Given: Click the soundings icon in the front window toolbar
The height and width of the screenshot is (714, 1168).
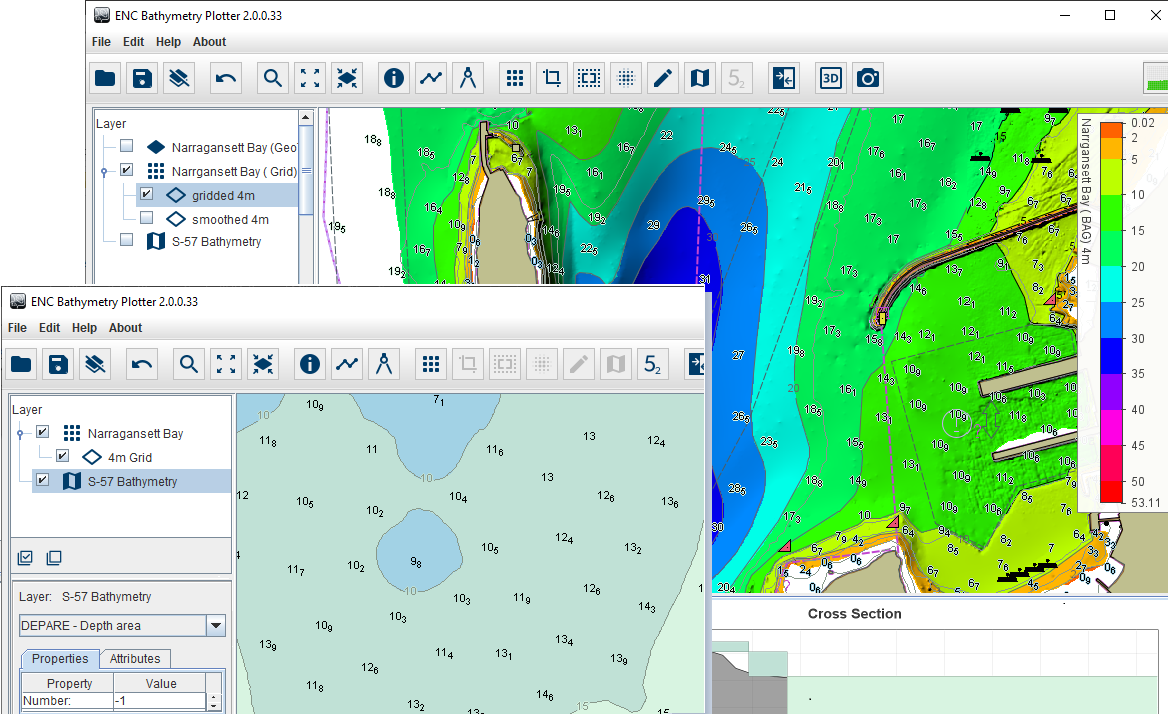Looking at the screenshot, I should pos(652,364).
